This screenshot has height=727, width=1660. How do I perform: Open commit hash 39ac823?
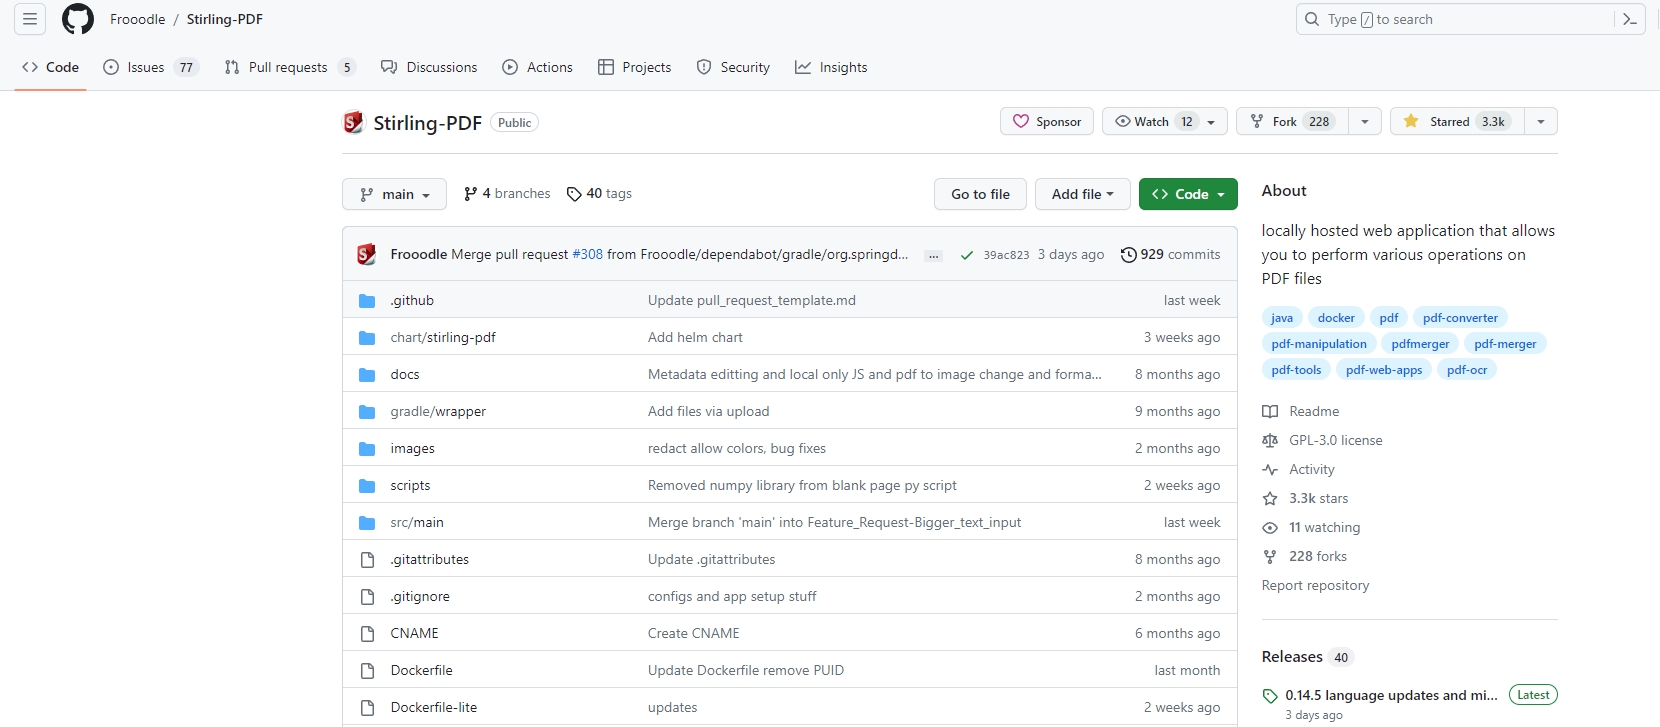[x=1006, y=255]
